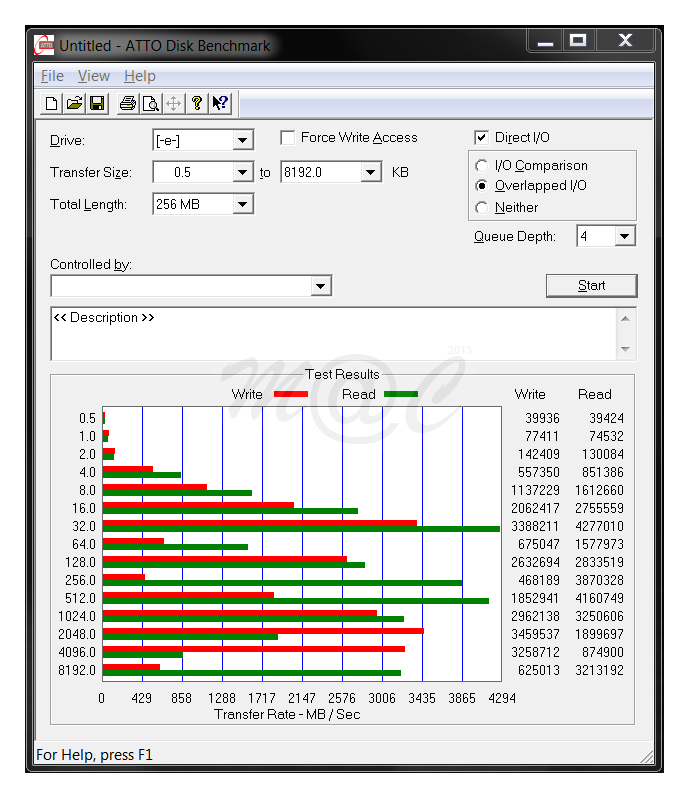Open the Transfer Size minimum dropdown (0.5)
Image resolution: width=689 pixels, height=798 pixels.
(243, 172)
